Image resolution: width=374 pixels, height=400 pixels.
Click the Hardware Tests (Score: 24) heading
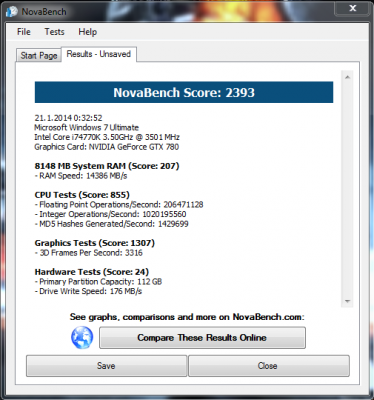coord(92,272)
